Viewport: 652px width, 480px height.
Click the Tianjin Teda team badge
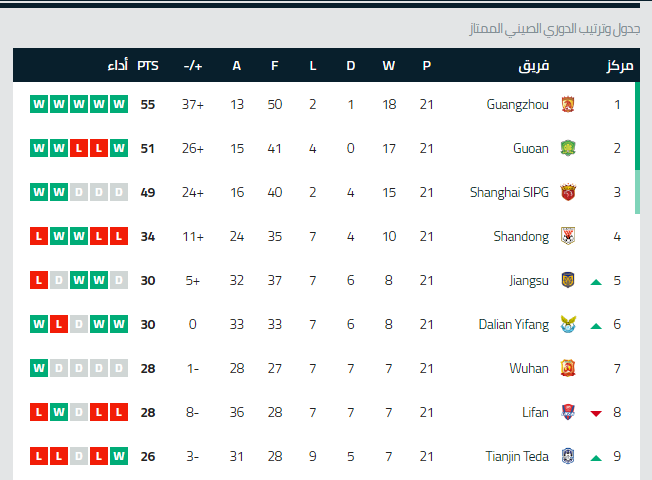click(567, 456)
